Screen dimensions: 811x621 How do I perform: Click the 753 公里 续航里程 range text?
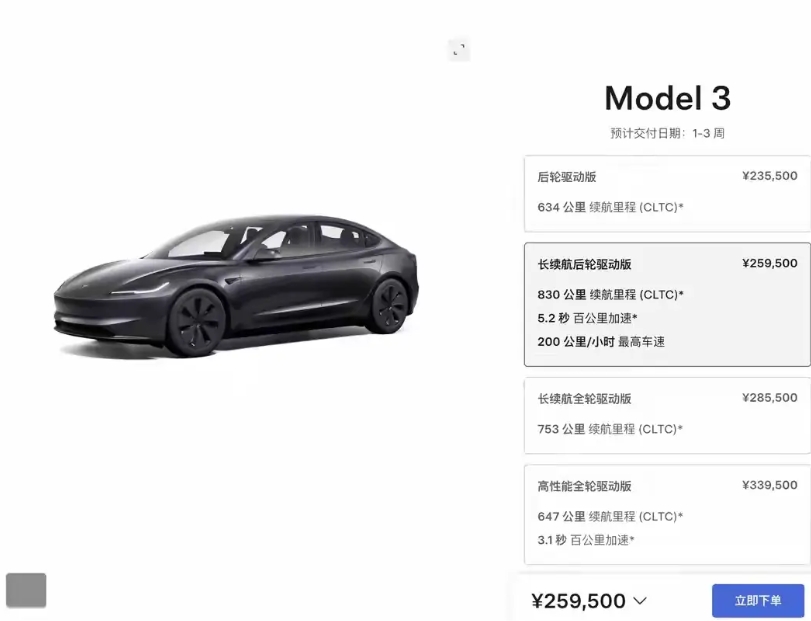tap(610, 429)
